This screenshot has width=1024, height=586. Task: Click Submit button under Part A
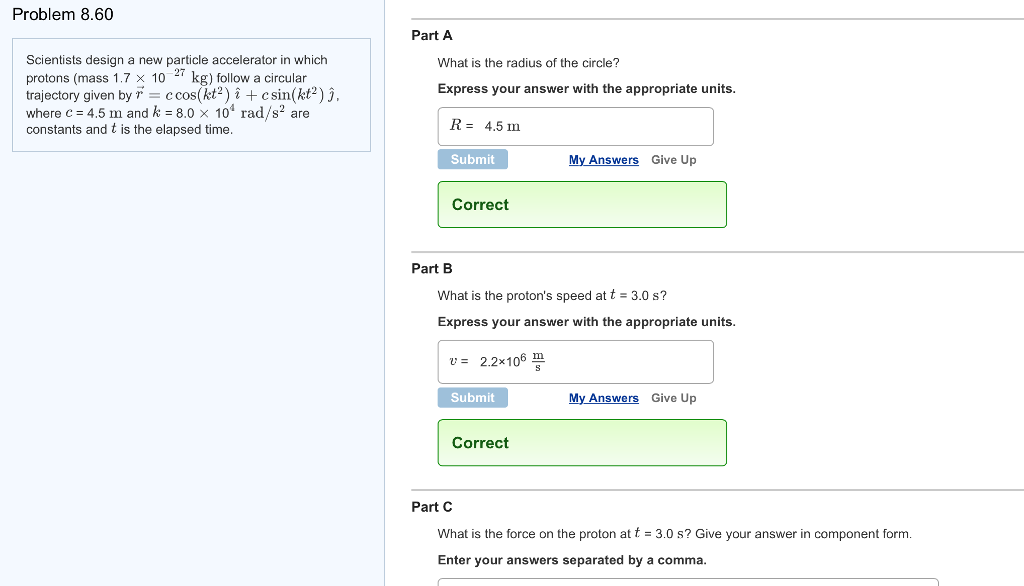pos(472,160)
